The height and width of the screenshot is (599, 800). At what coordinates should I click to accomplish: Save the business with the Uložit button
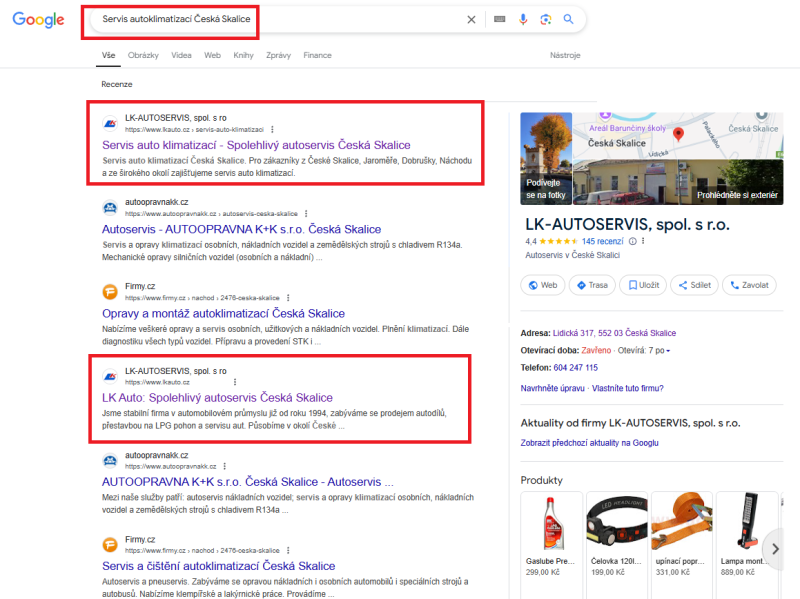[643, 285]
